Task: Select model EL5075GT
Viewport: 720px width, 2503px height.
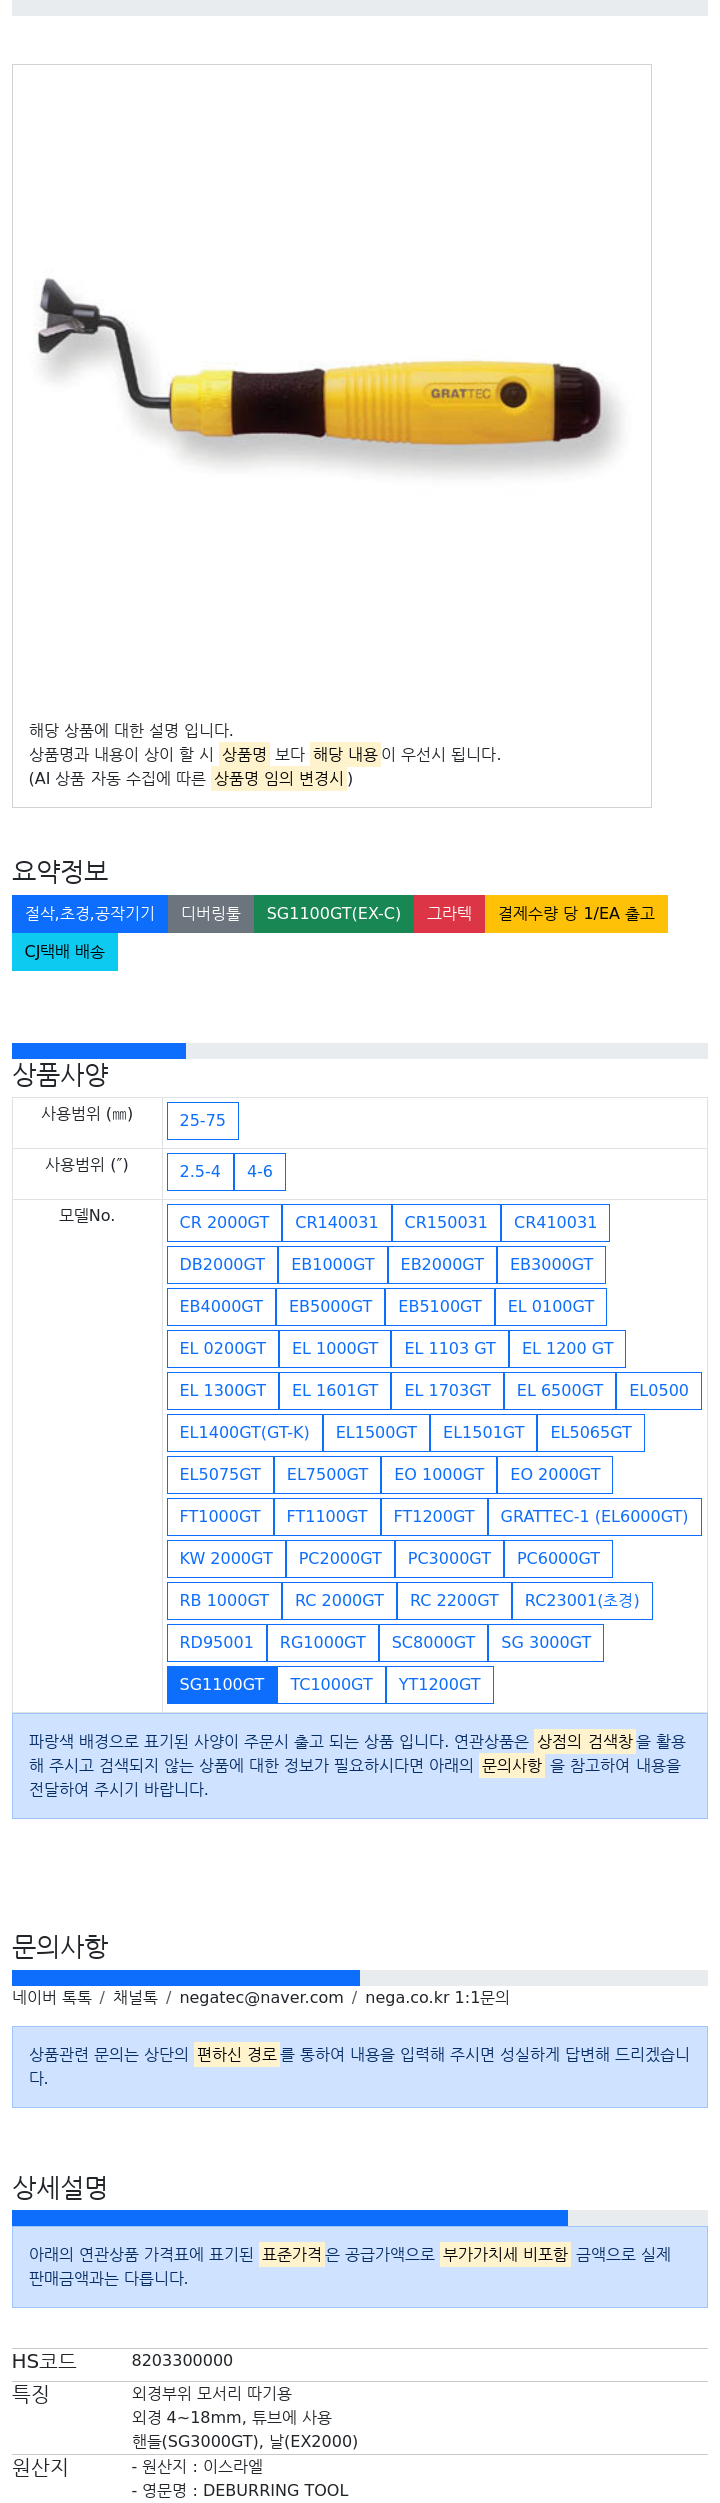Action: click(220, 1475)
